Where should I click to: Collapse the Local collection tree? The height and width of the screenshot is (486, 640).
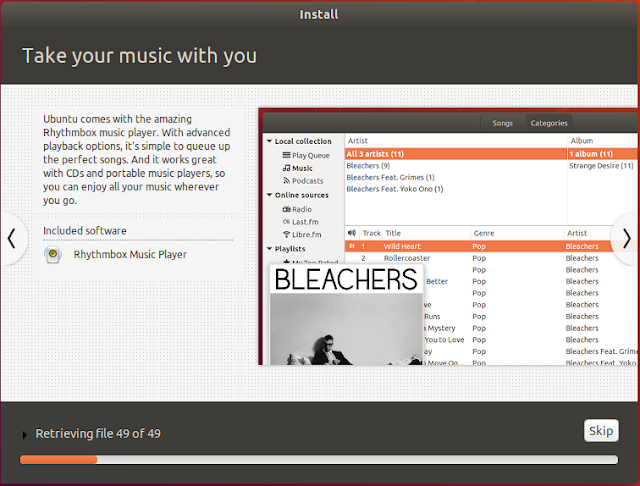click(x=269, y=141)
